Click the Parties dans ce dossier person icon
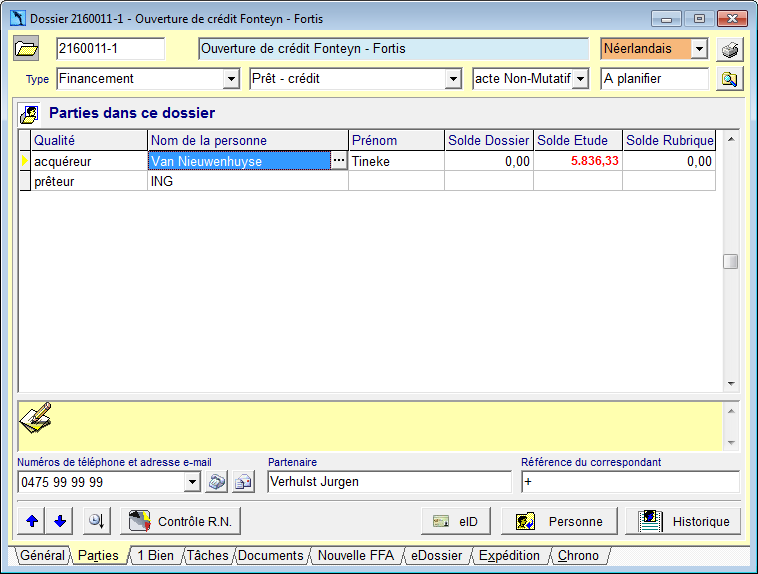The image size is (758, 574). coord(29,114)
